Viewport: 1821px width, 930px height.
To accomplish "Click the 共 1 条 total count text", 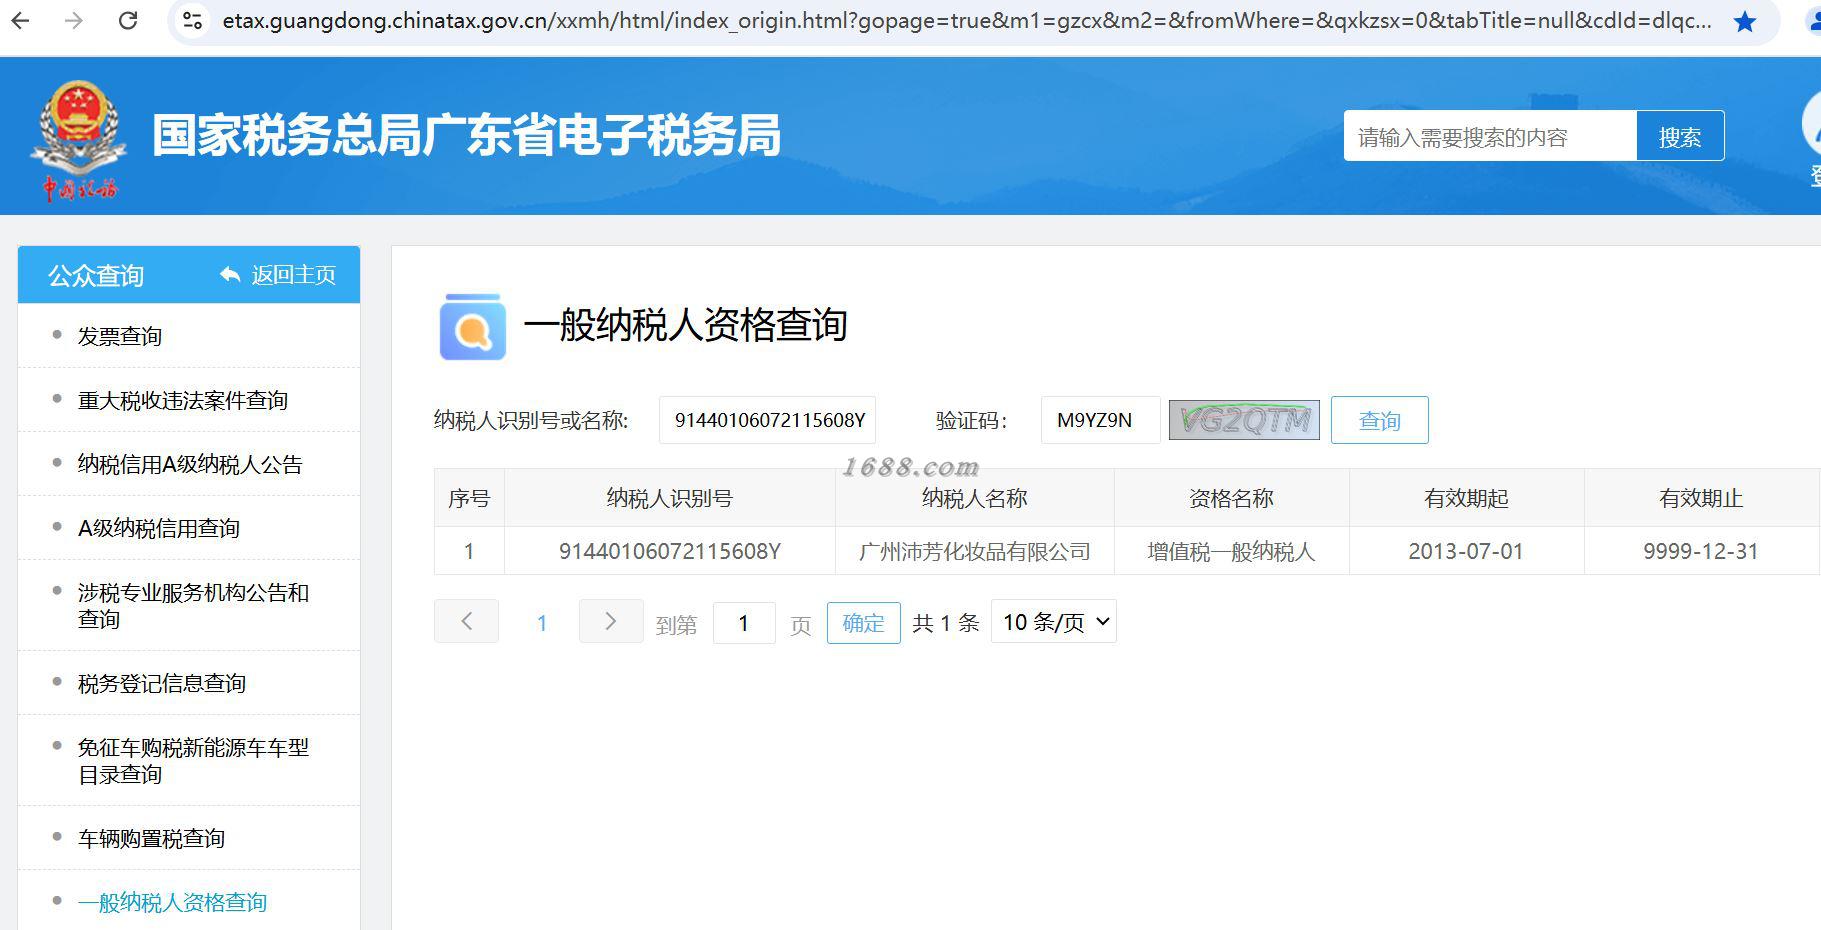I will pos(945,623).
